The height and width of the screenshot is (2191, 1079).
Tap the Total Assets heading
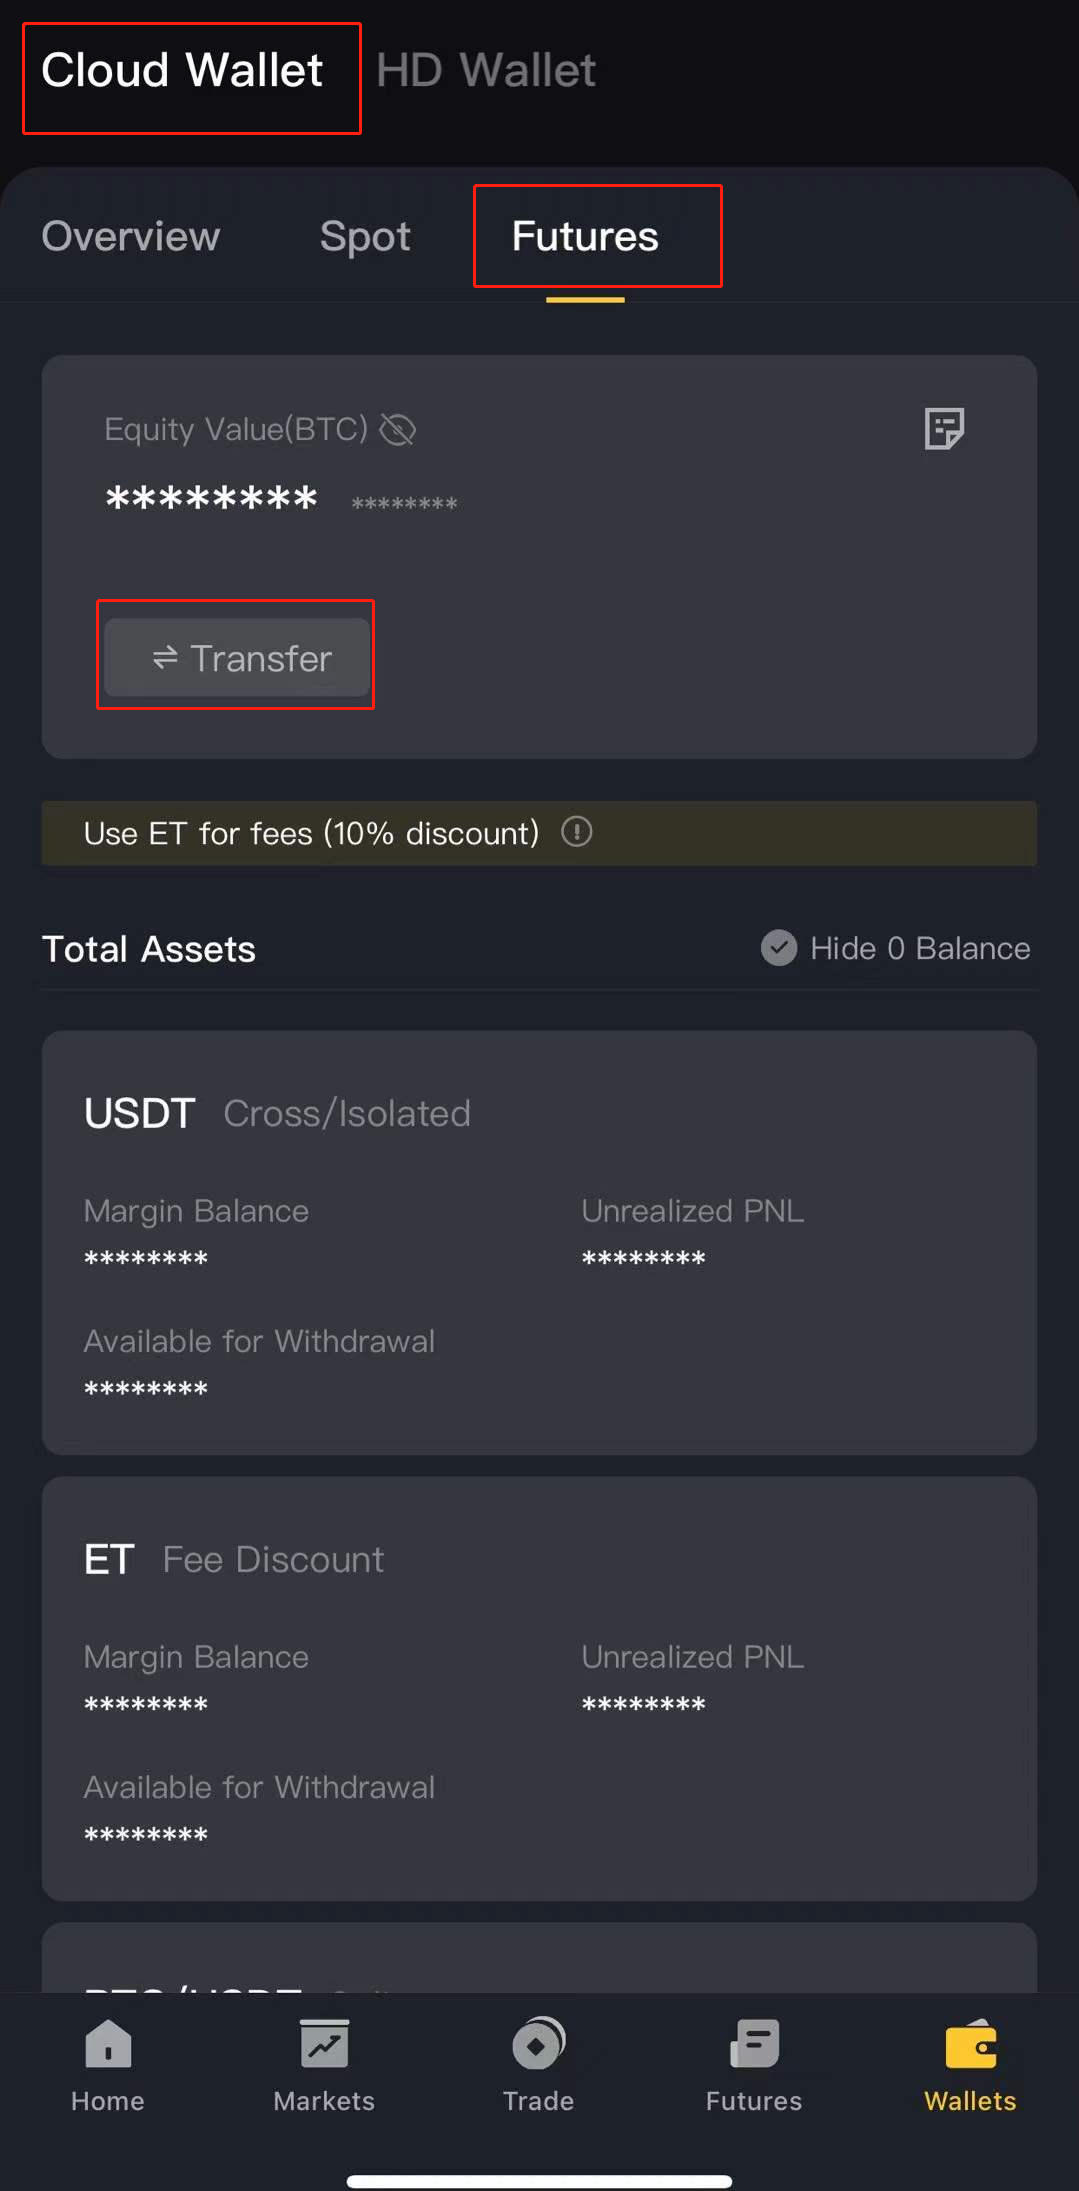[149, 949]
